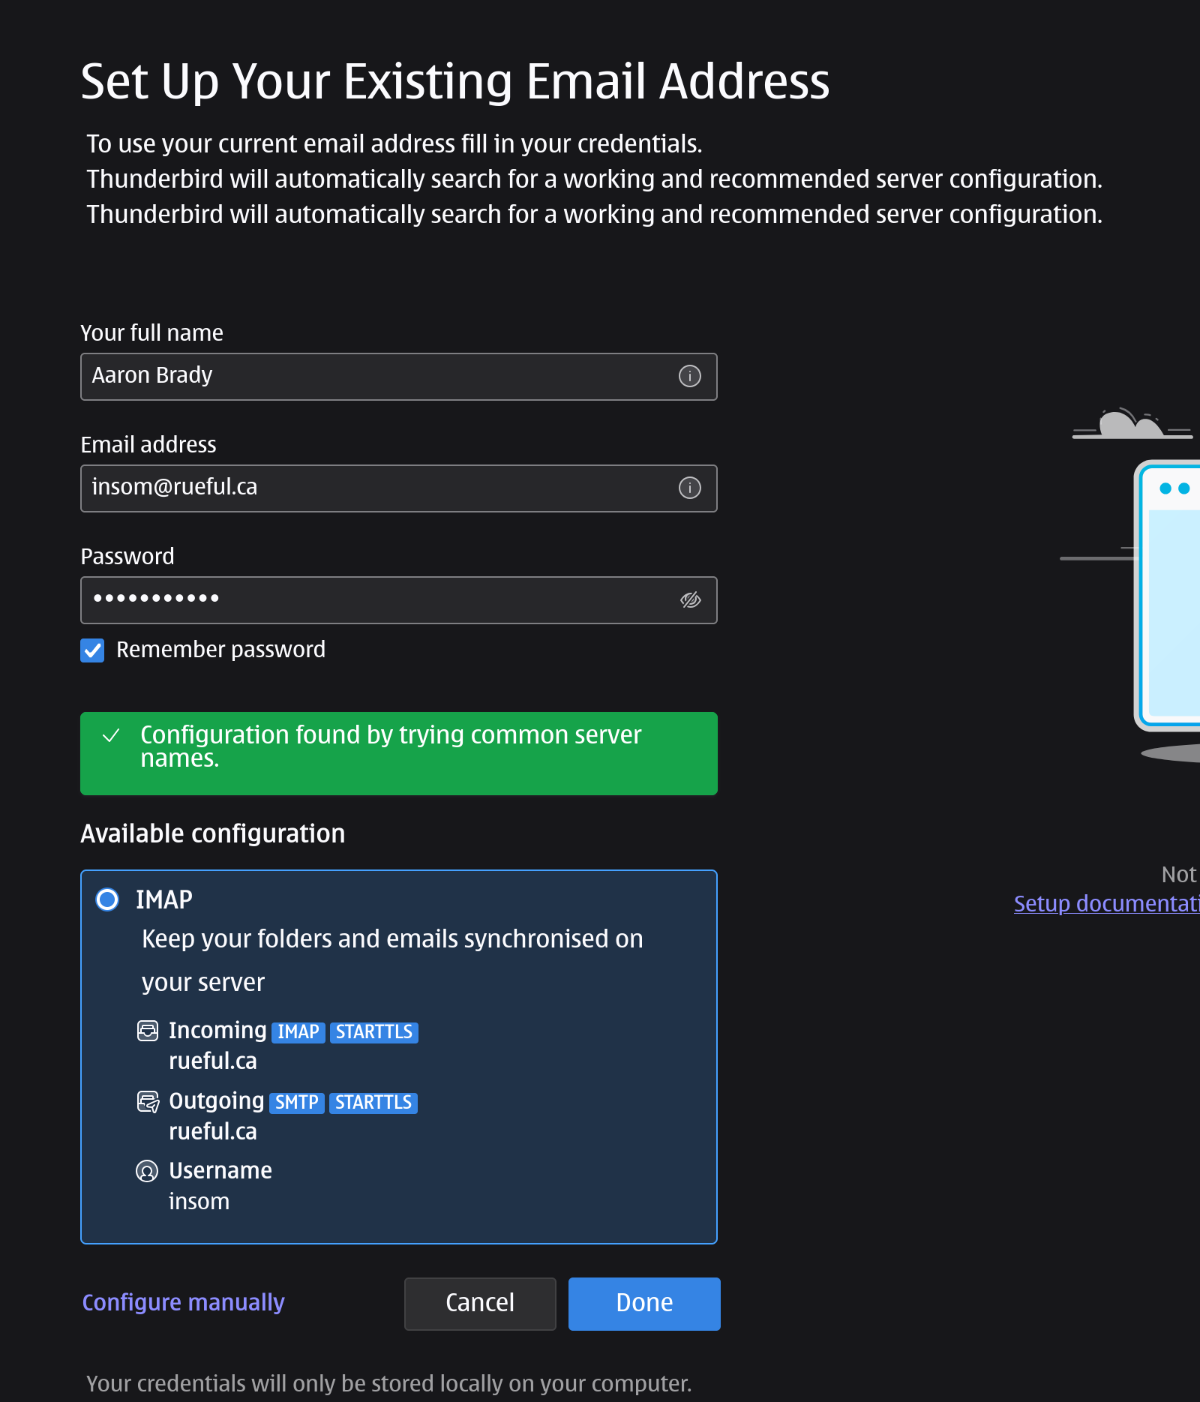Click the username account icon
Image resolution: width=1200 pixels, height=1402 pixels.
[x=148, y=1170]
